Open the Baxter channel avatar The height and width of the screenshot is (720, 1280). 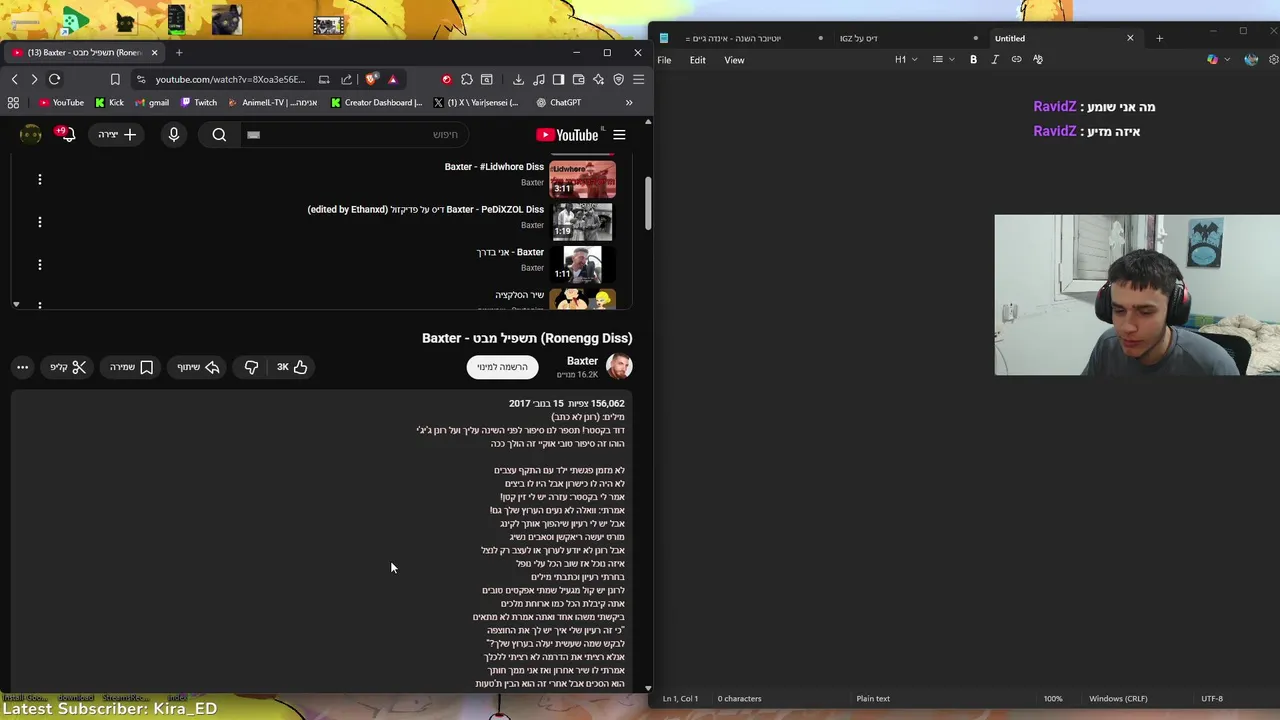click(619, 367)
